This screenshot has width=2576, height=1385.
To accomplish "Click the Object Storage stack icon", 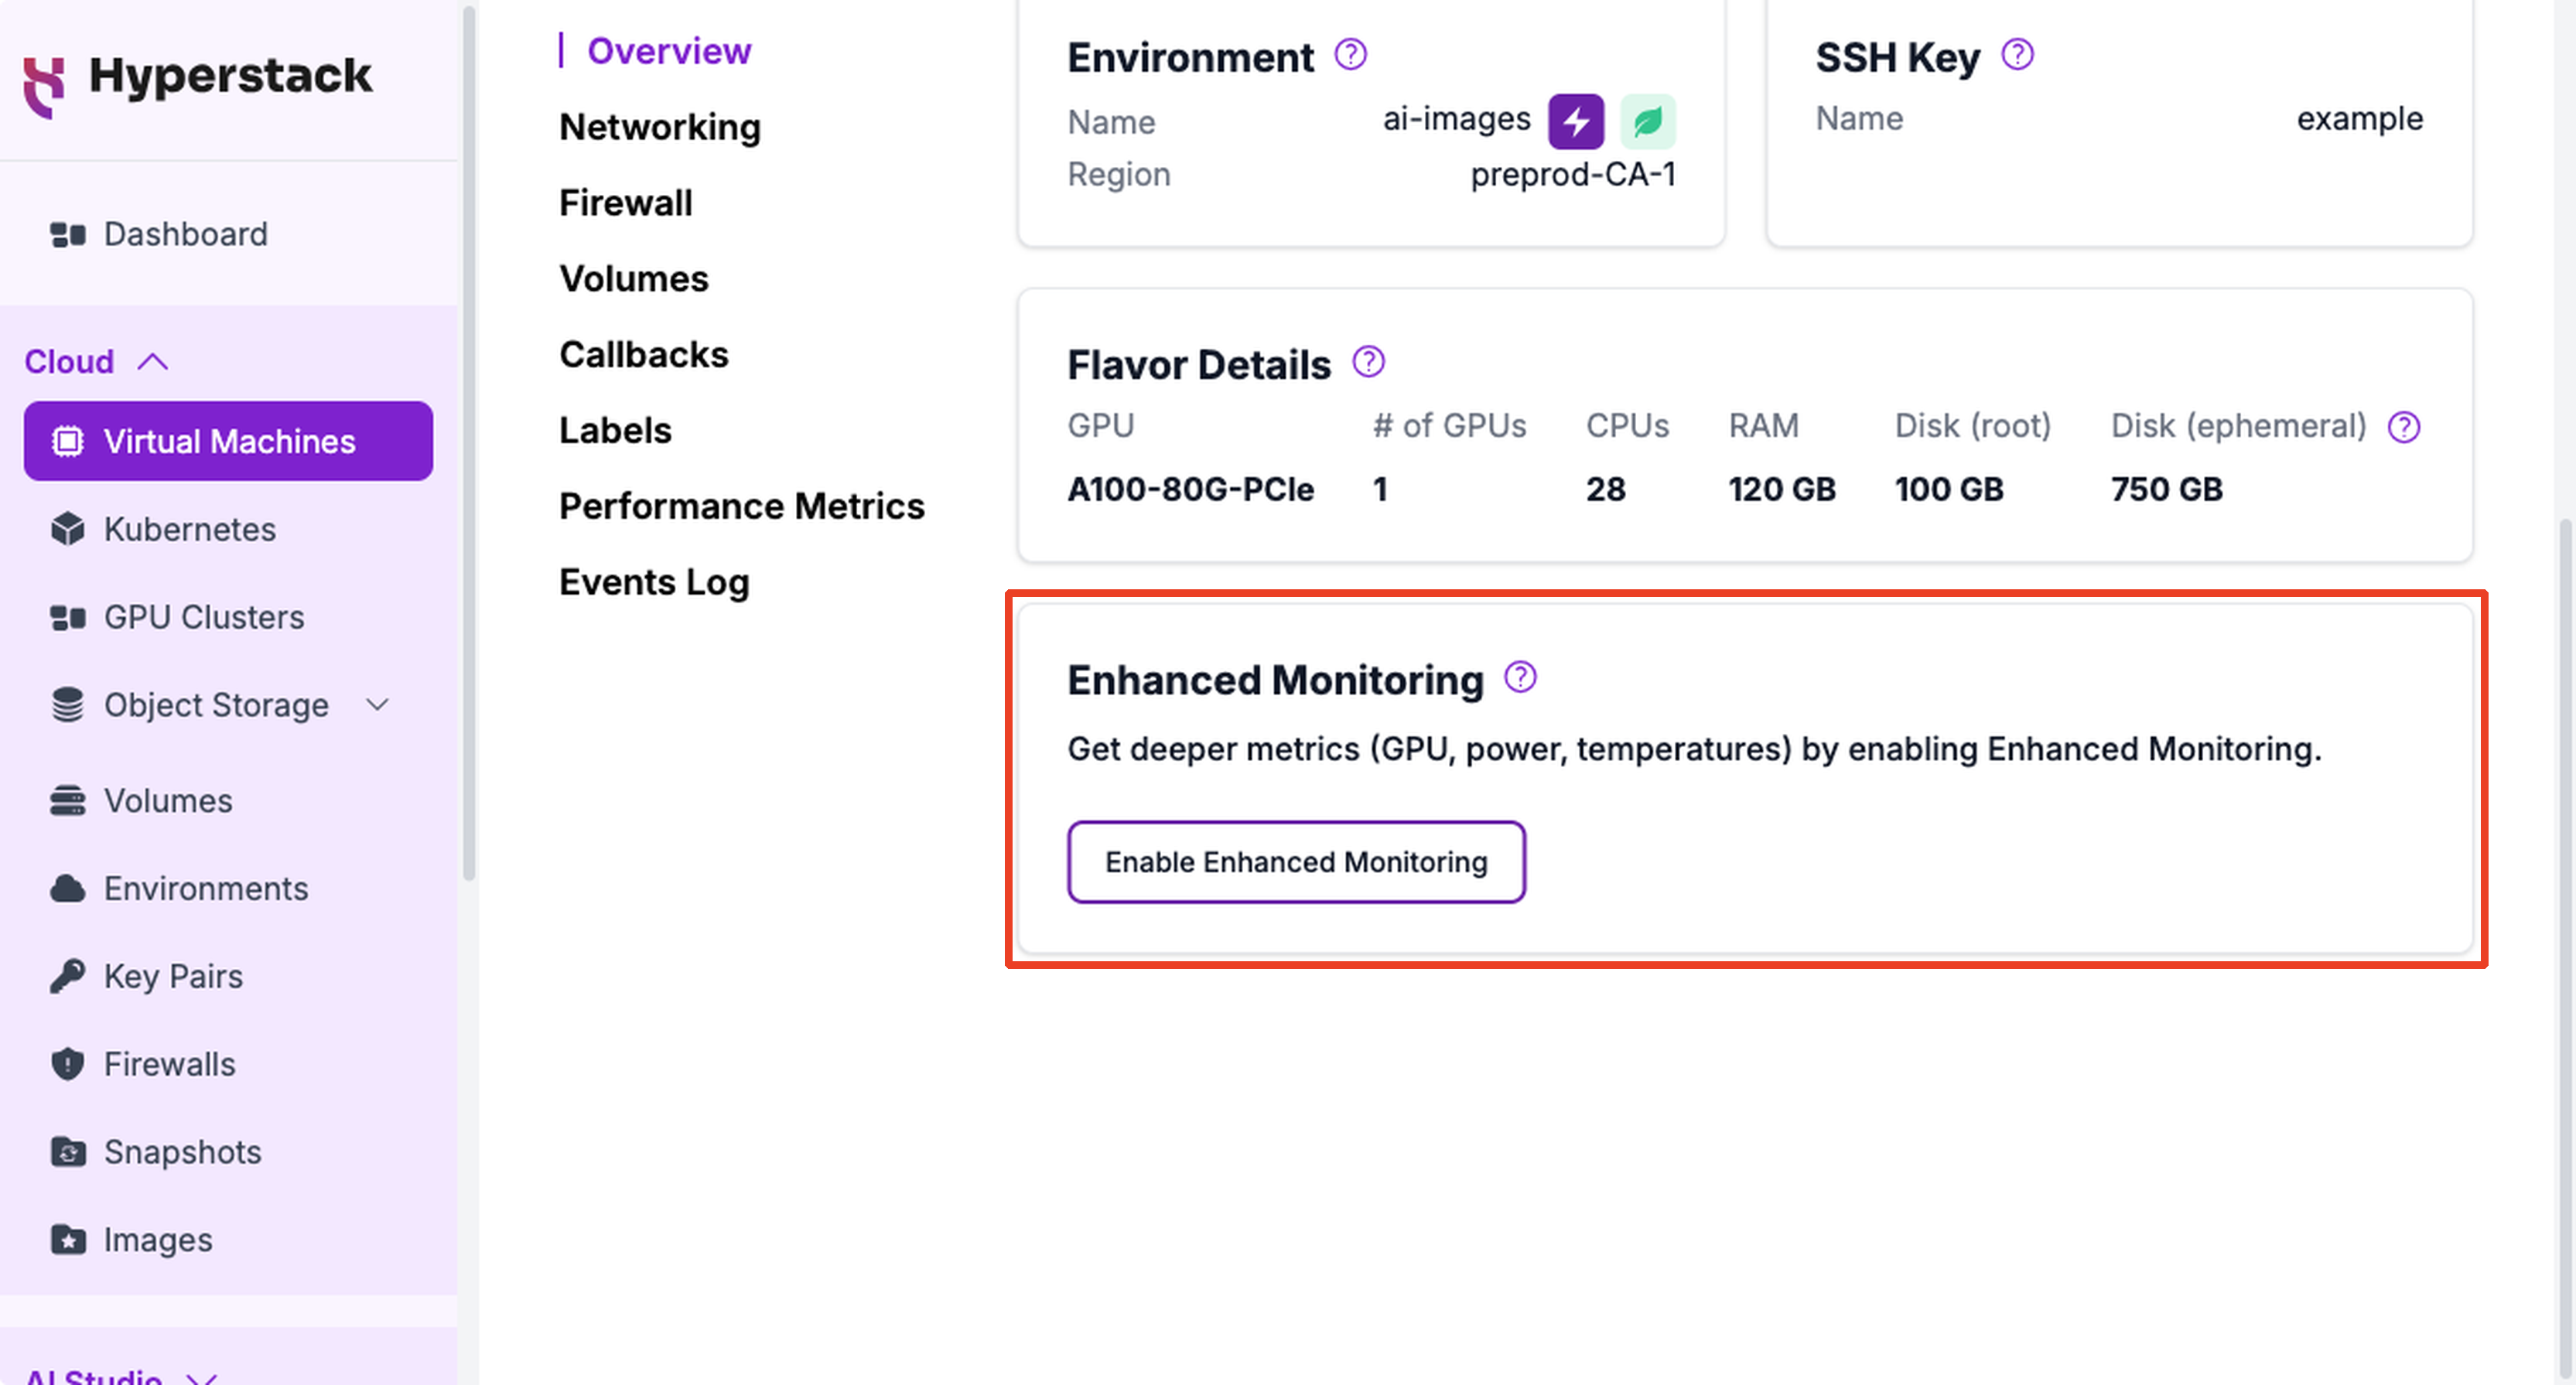I will 67,705.
